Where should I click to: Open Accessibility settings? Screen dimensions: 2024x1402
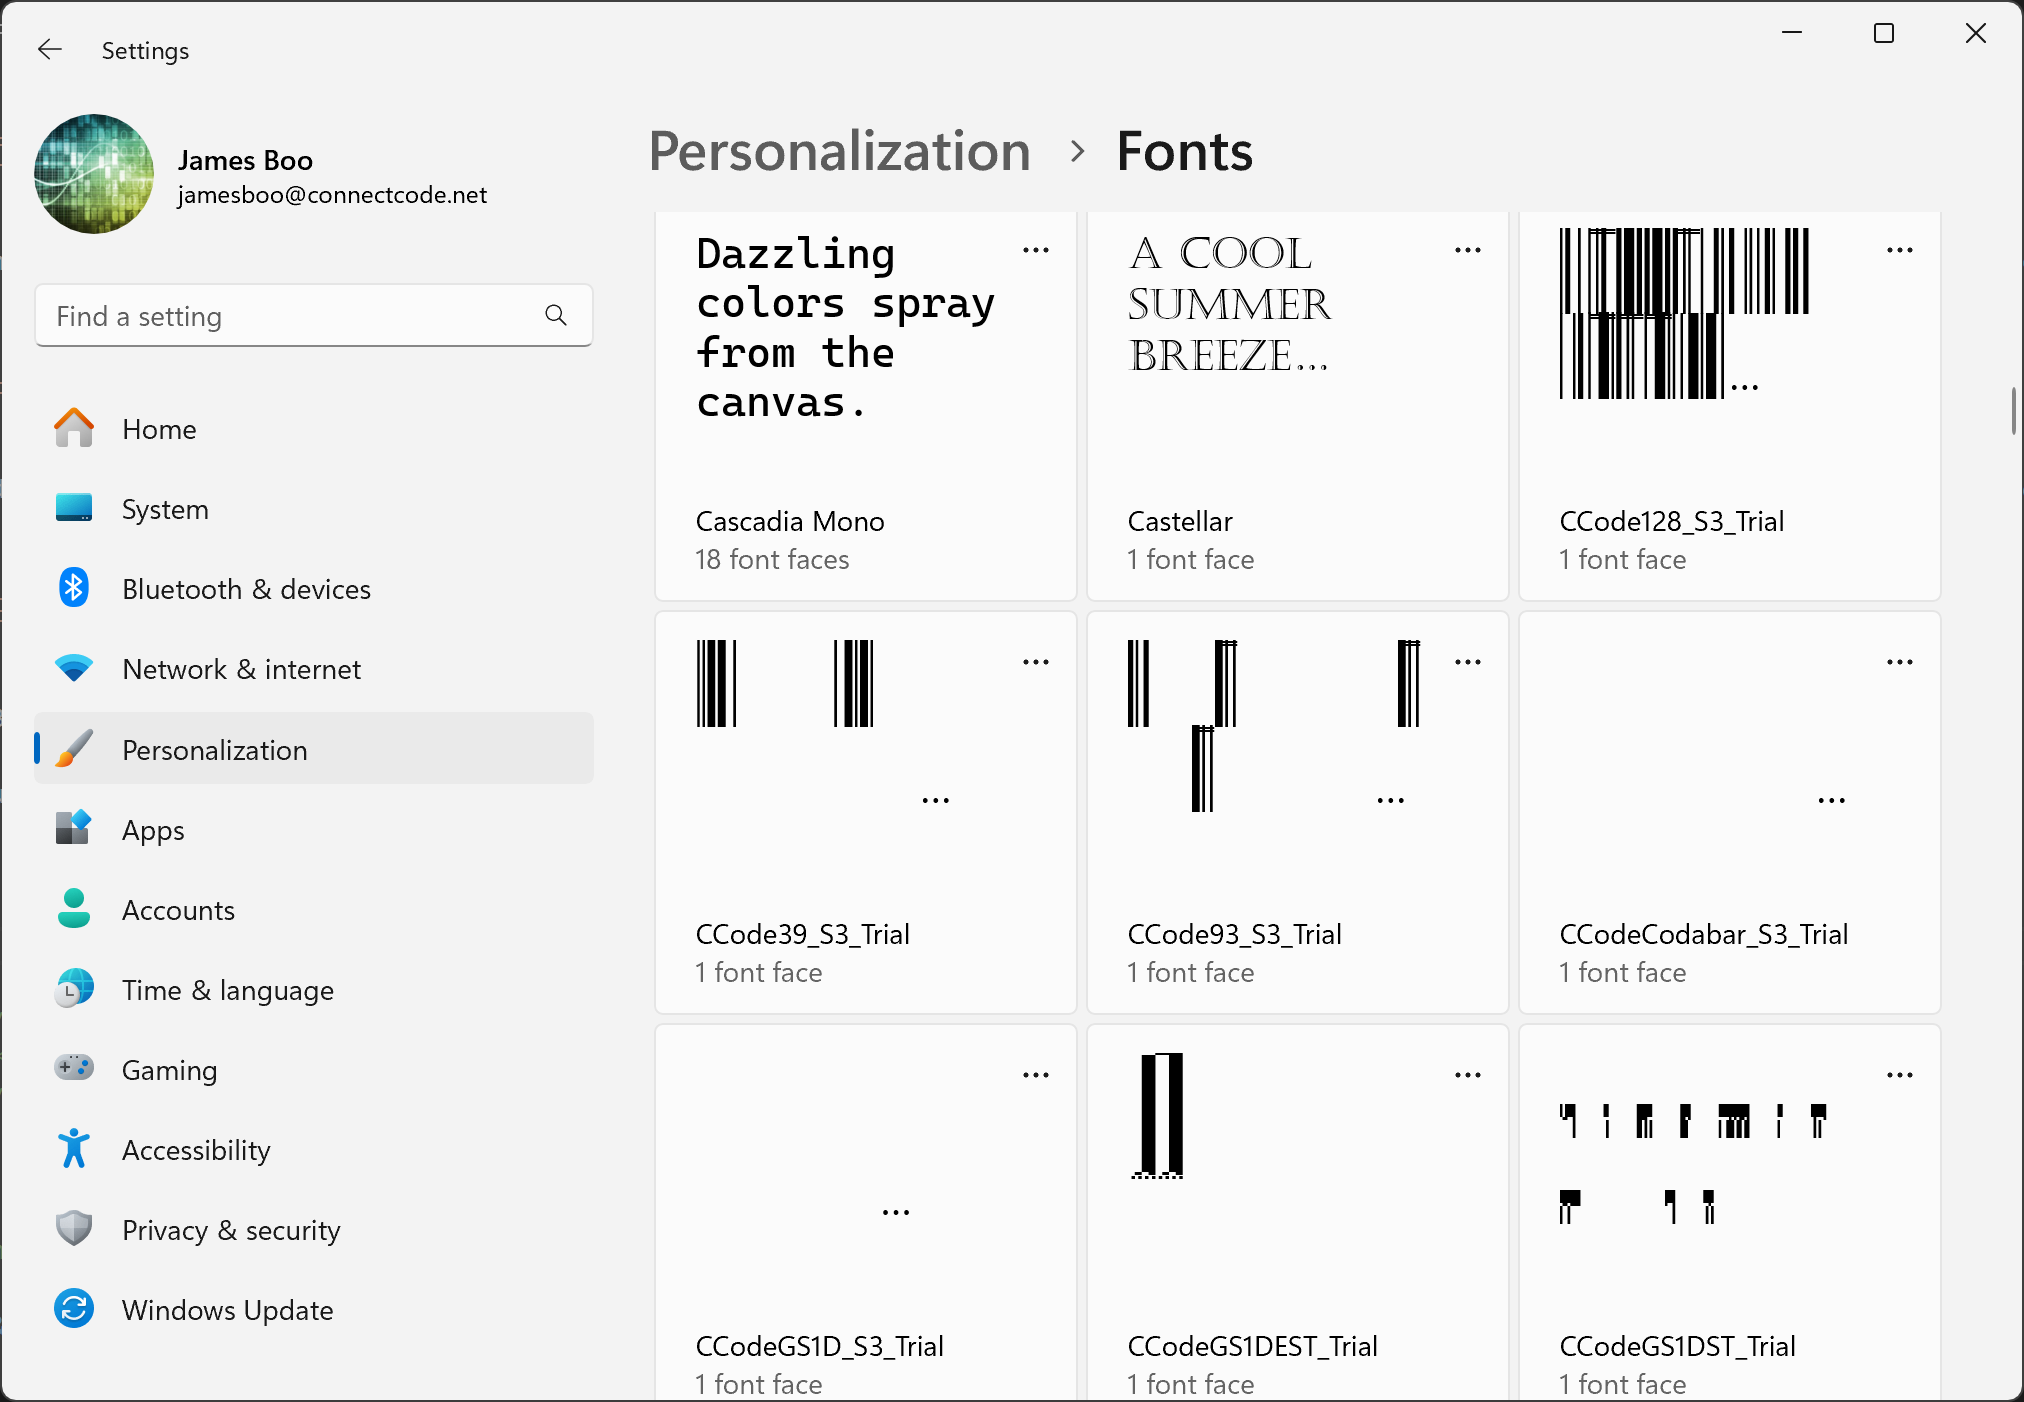314,1150
